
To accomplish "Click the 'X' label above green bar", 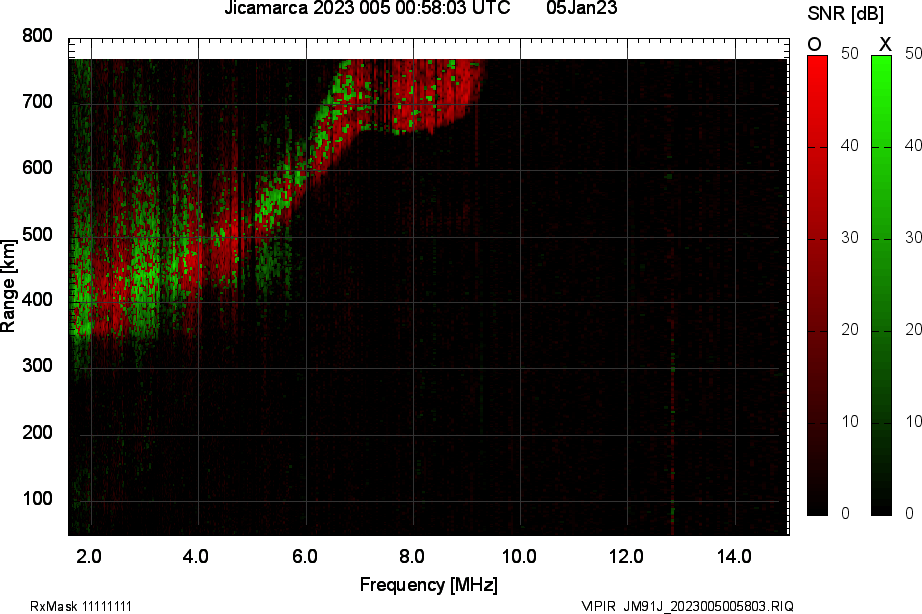I will point(884,44).
